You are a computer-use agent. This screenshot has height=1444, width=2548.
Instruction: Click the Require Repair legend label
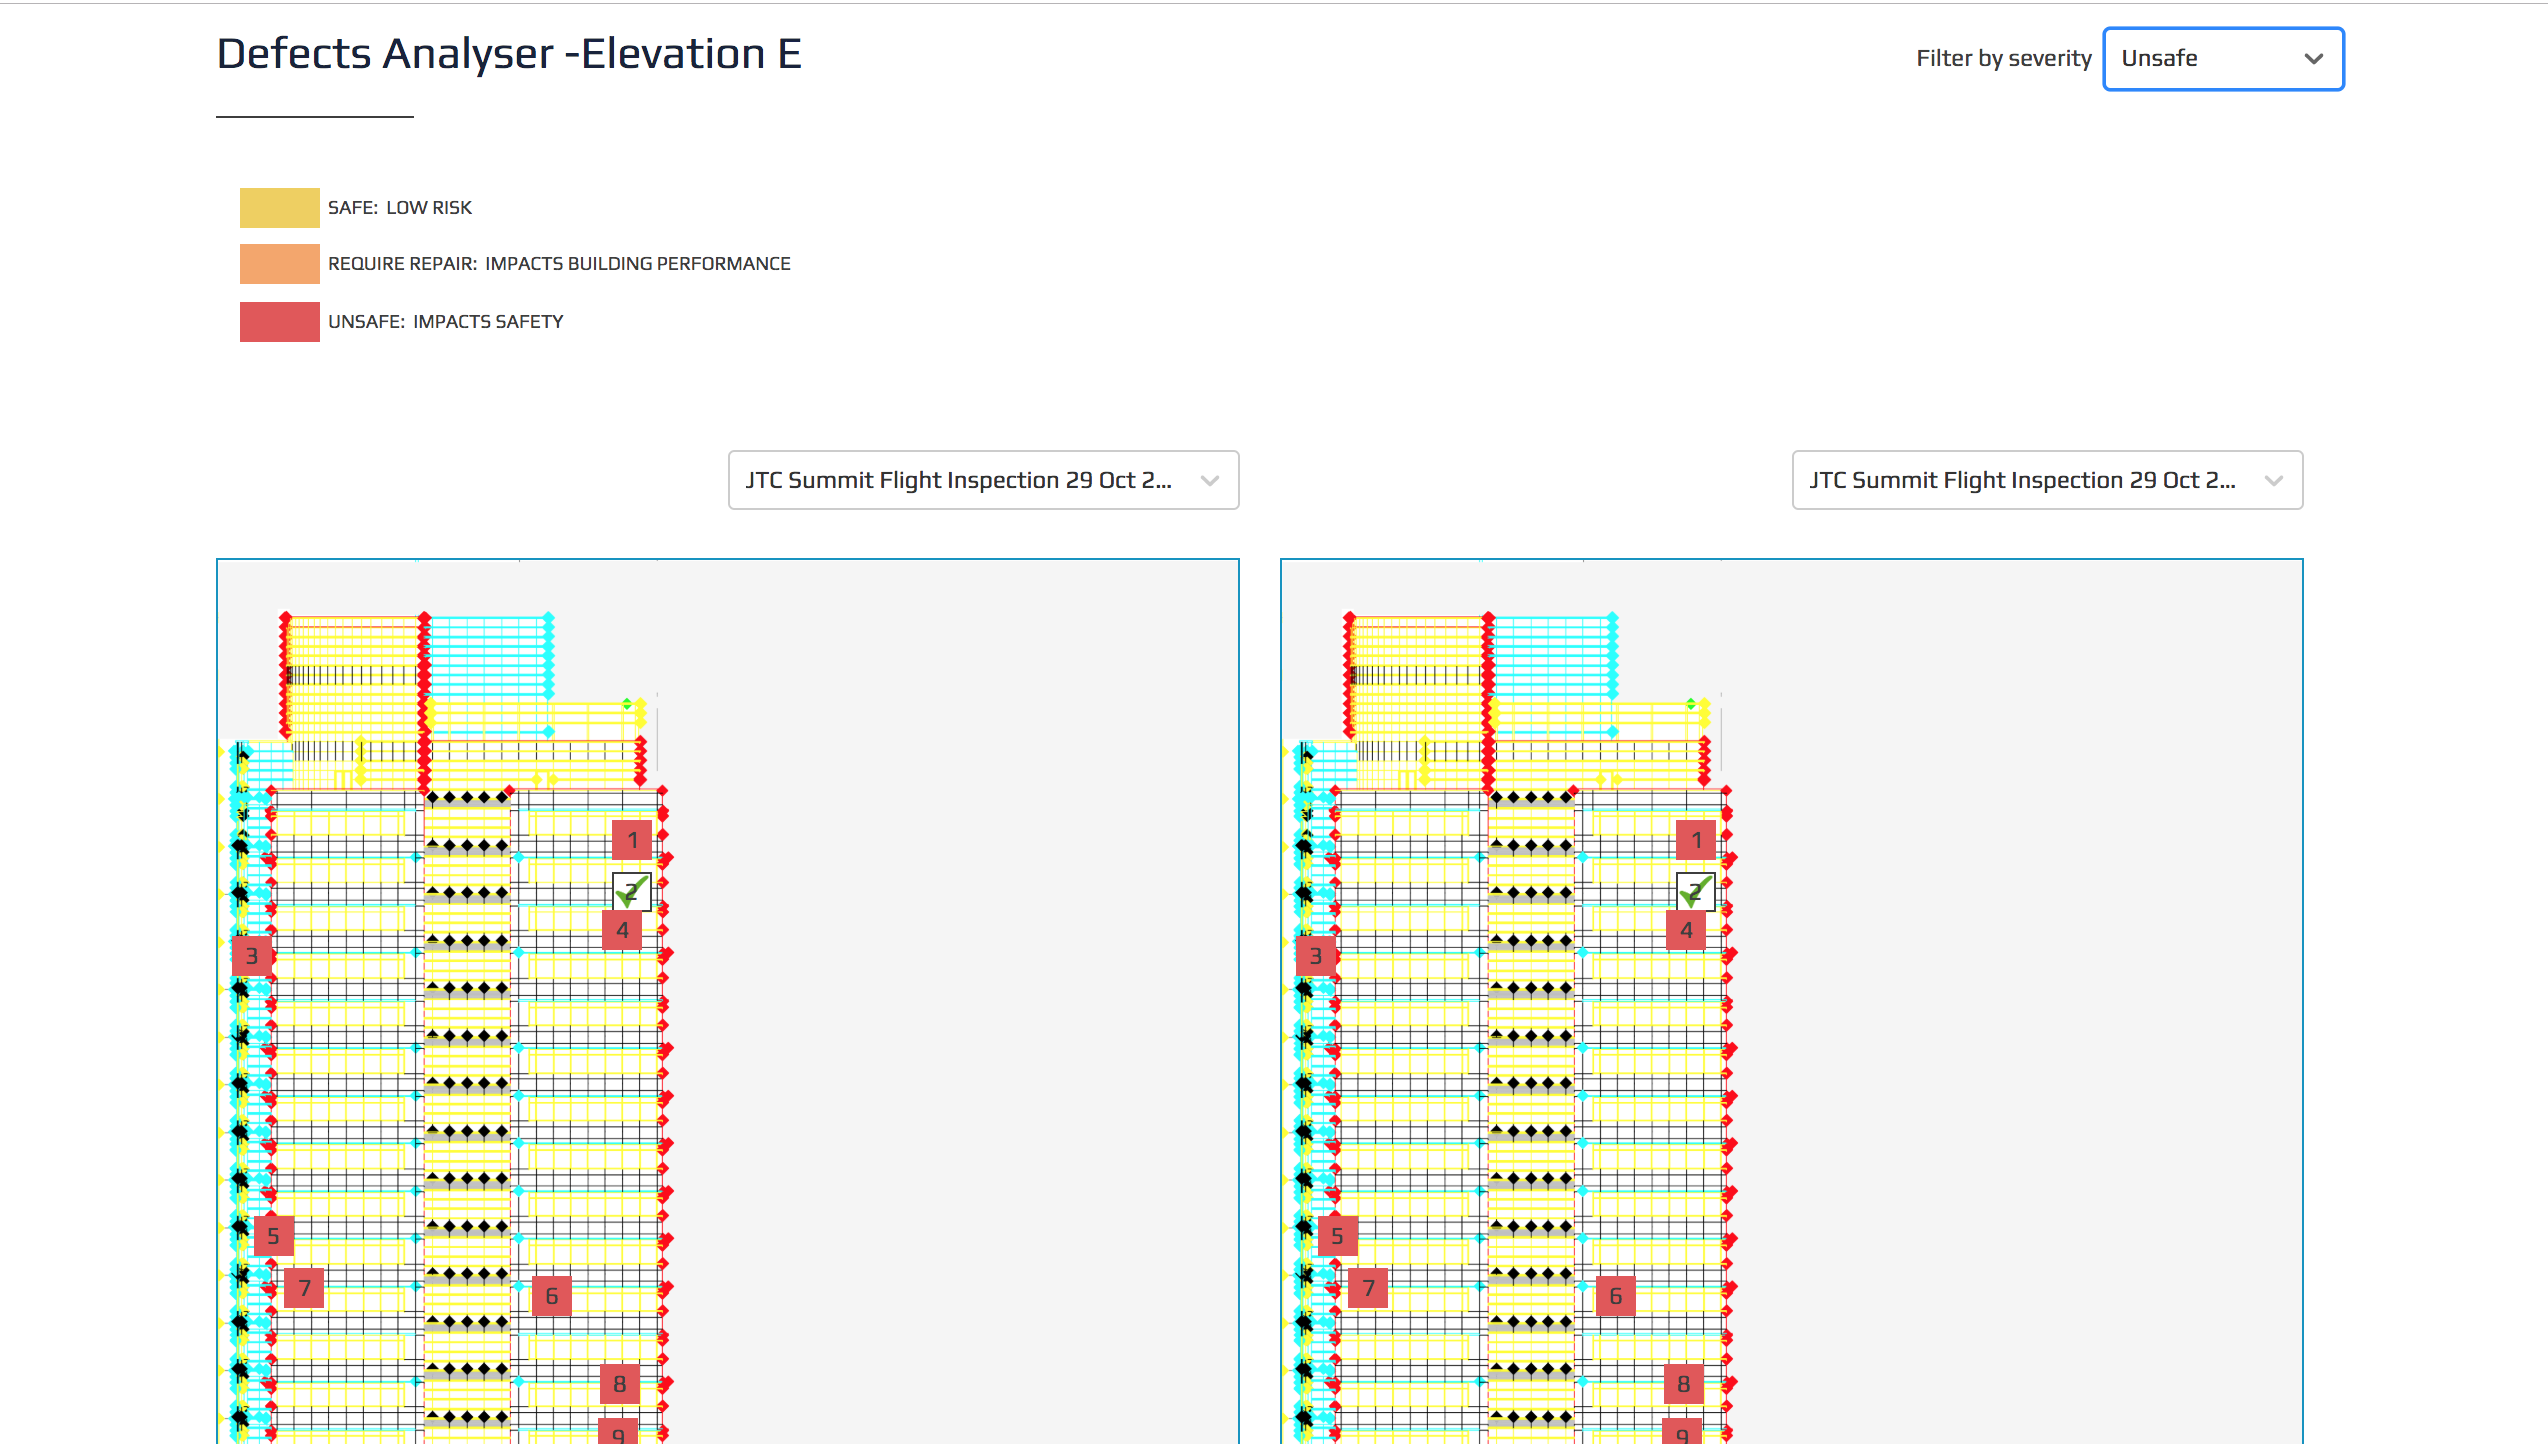click(x=559, y=264)
